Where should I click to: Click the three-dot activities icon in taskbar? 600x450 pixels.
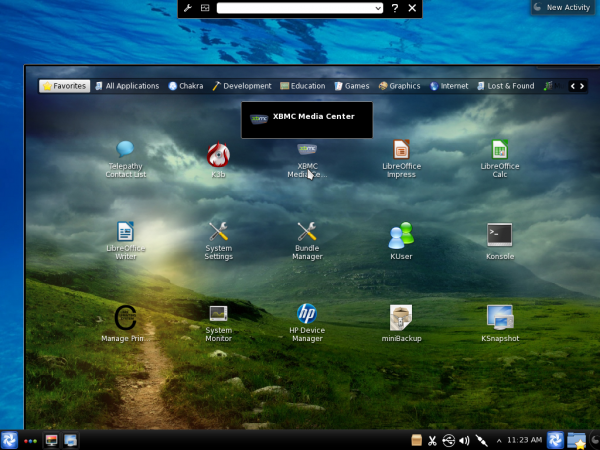coord(31,441)
